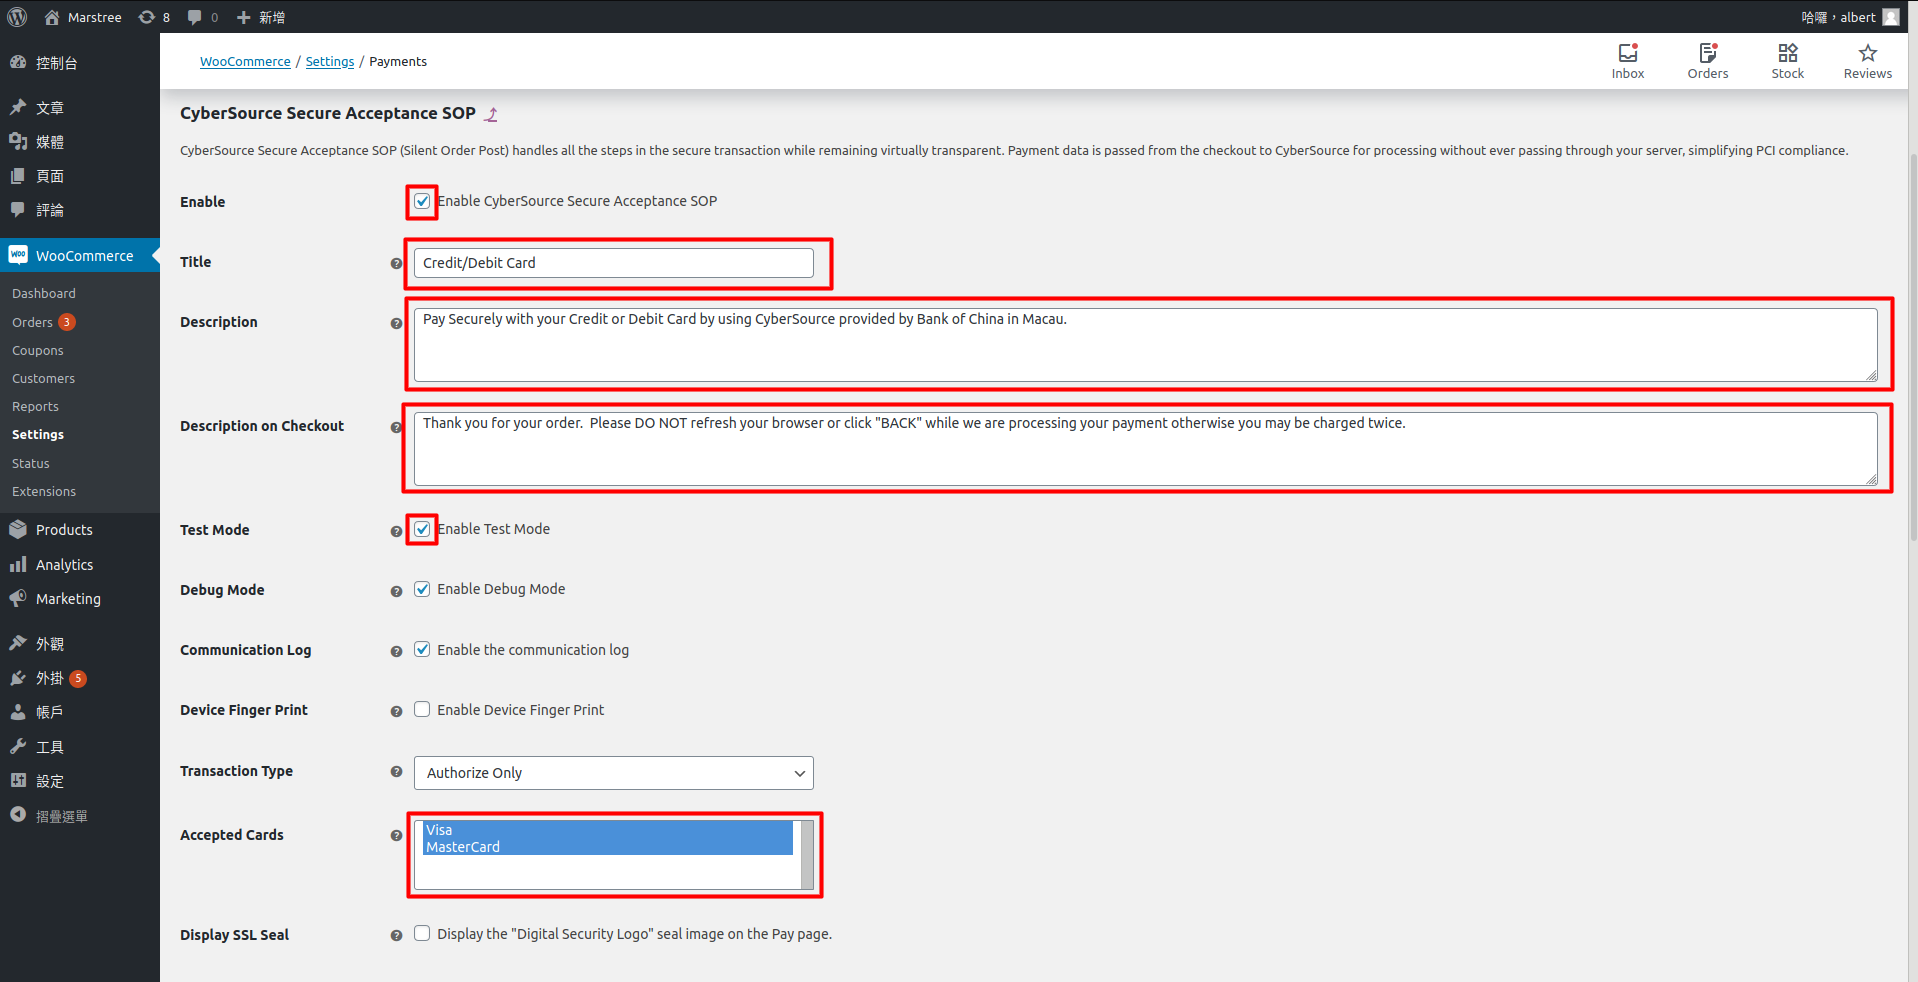Click the return arrow icon beside CyberSource heading

pos(491,114)
